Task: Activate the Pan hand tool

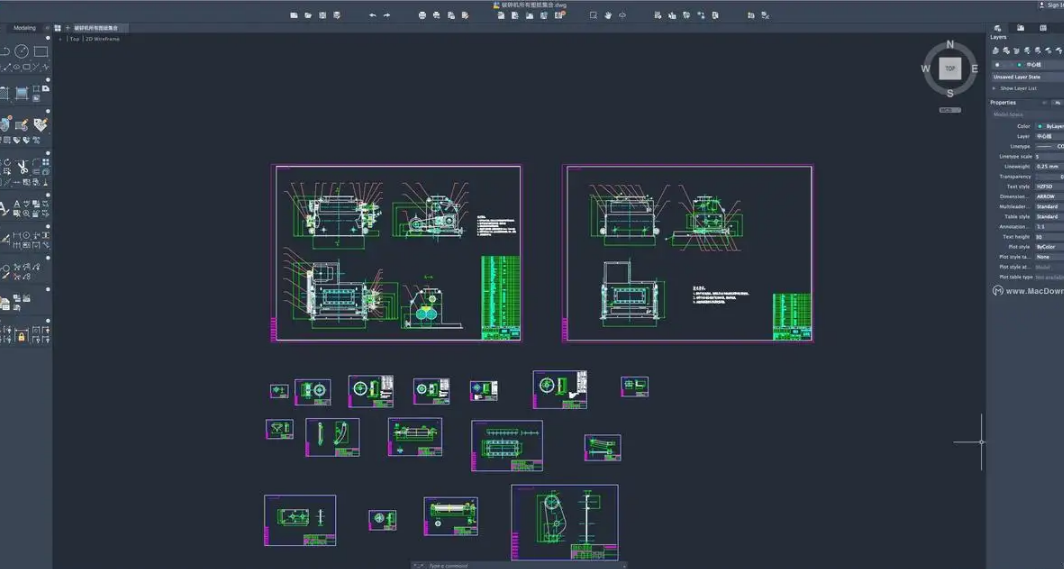Action: pos(608,16)
